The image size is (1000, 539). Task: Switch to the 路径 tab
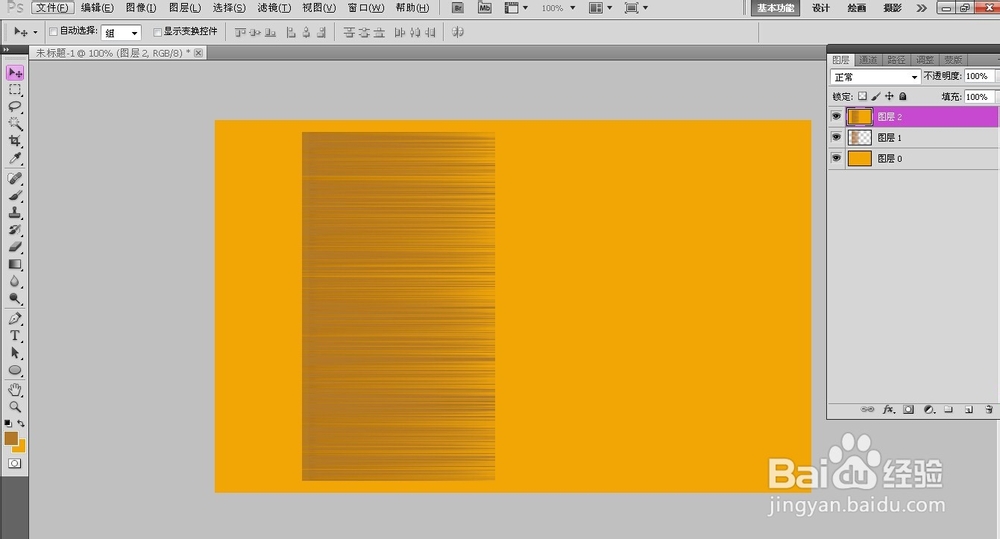896,59
